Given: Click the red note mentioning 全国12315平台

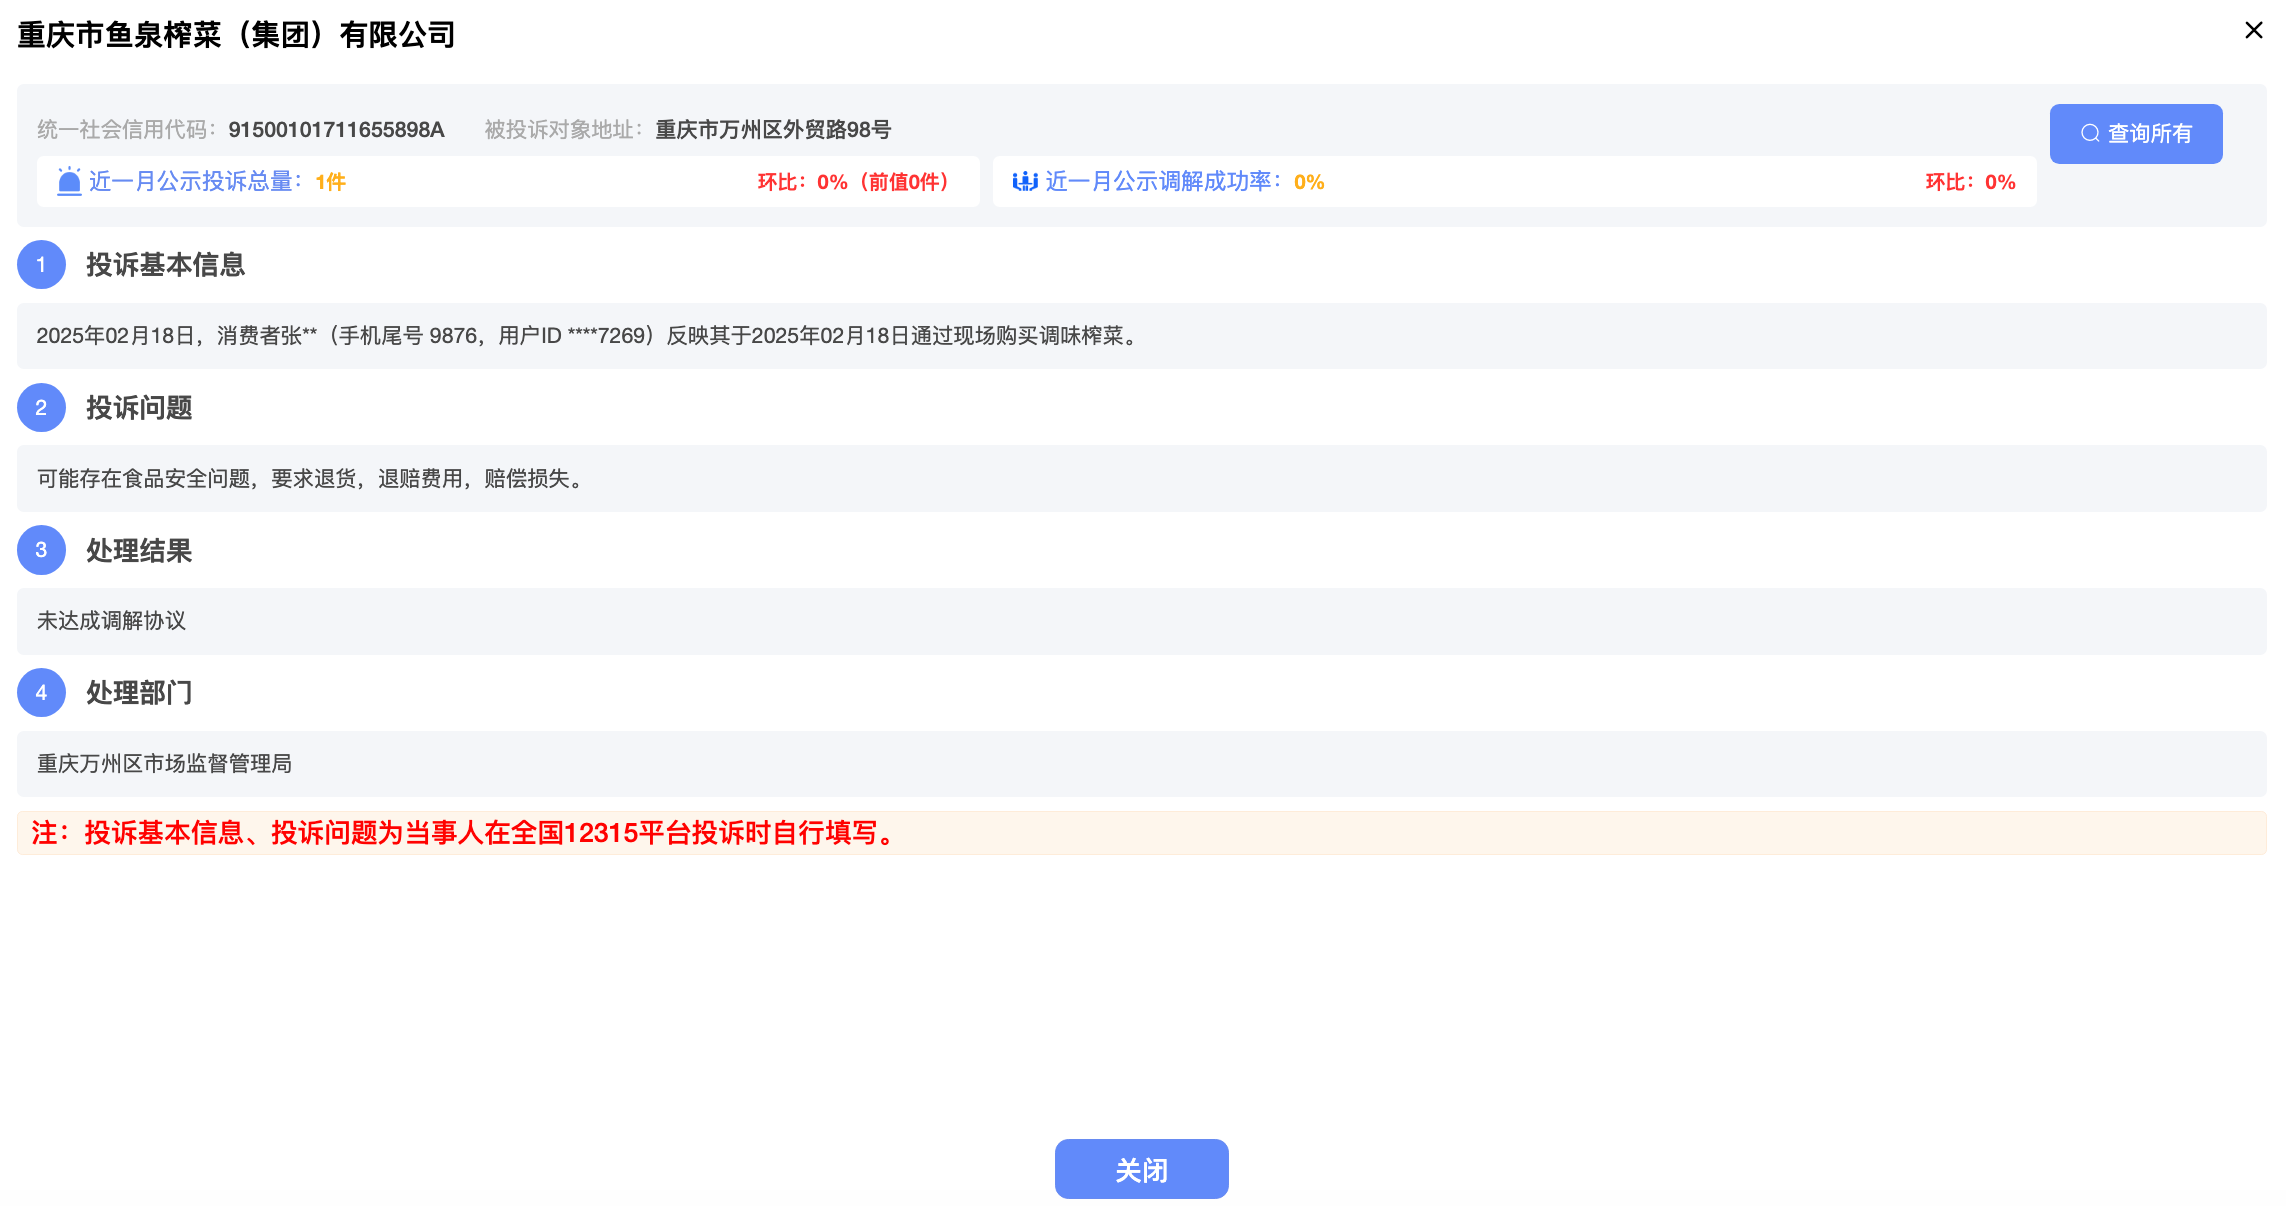Looking at the screenshot, I should [466, 833].
